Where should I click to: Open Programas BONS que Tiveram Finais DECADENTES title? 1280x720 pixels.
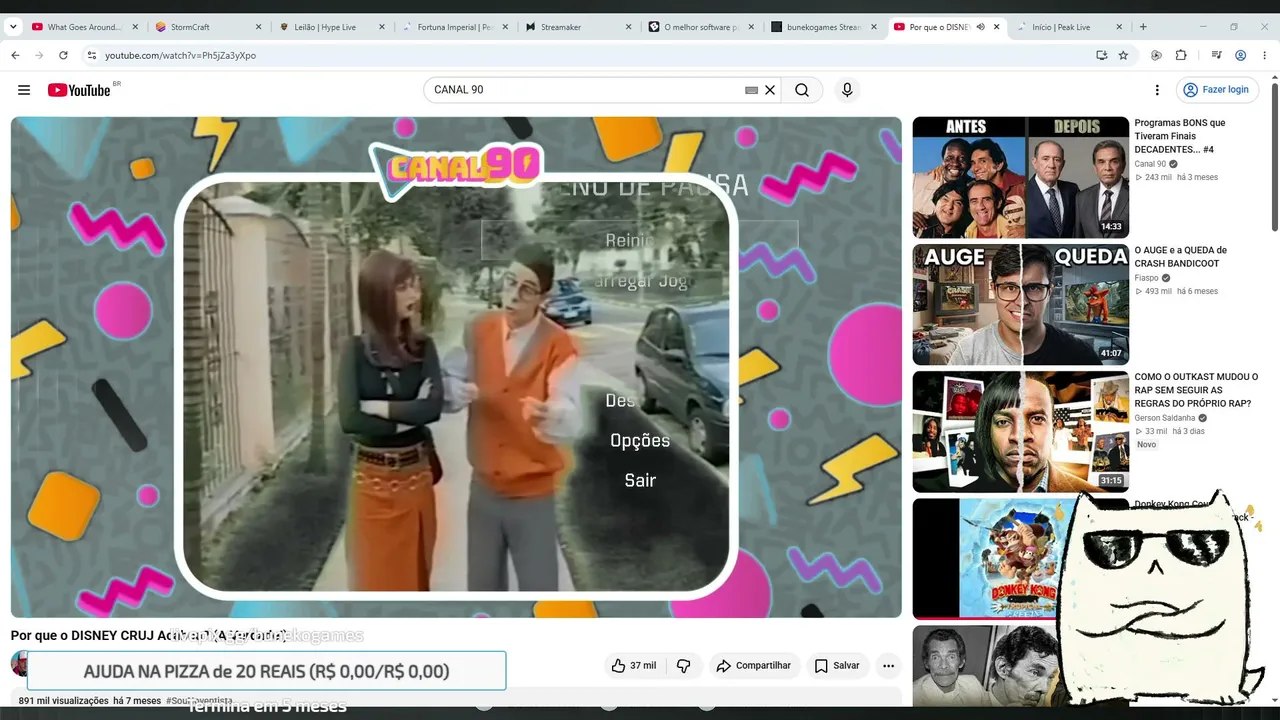coord(1180,136)
